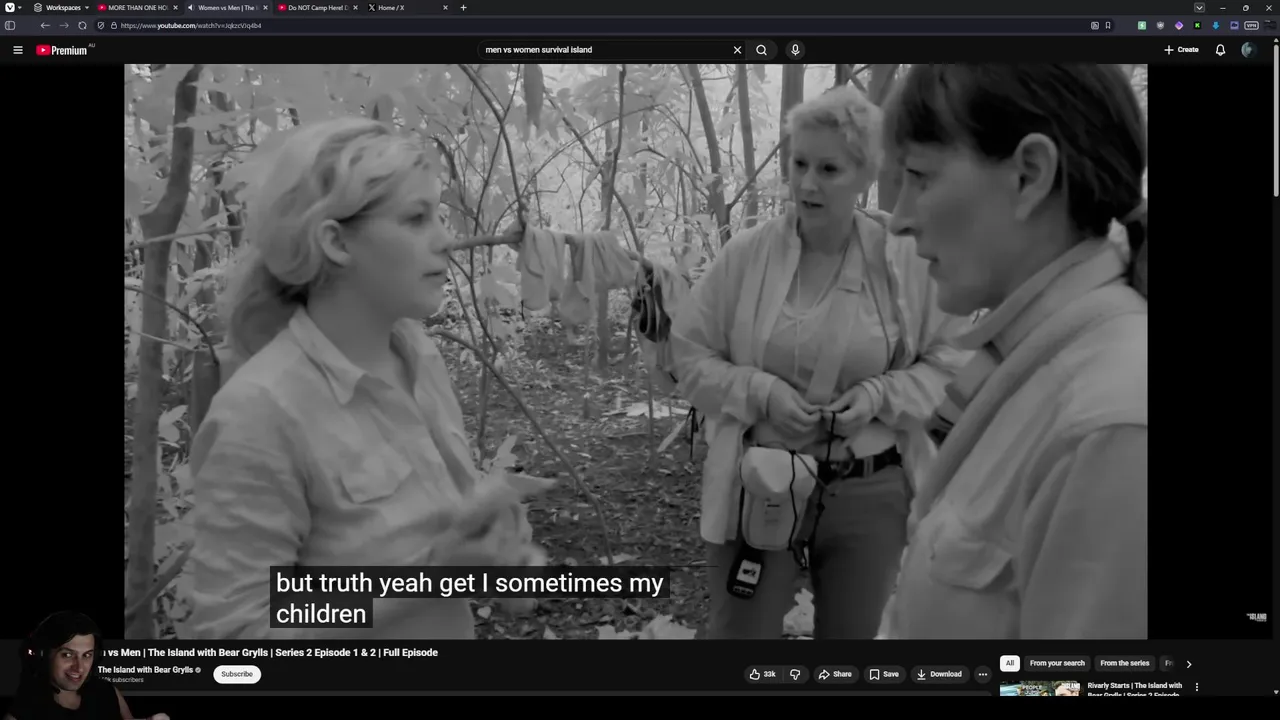Open the YouTube guide hamburger menu
1280x720 pixels.
tap(17, 50)
